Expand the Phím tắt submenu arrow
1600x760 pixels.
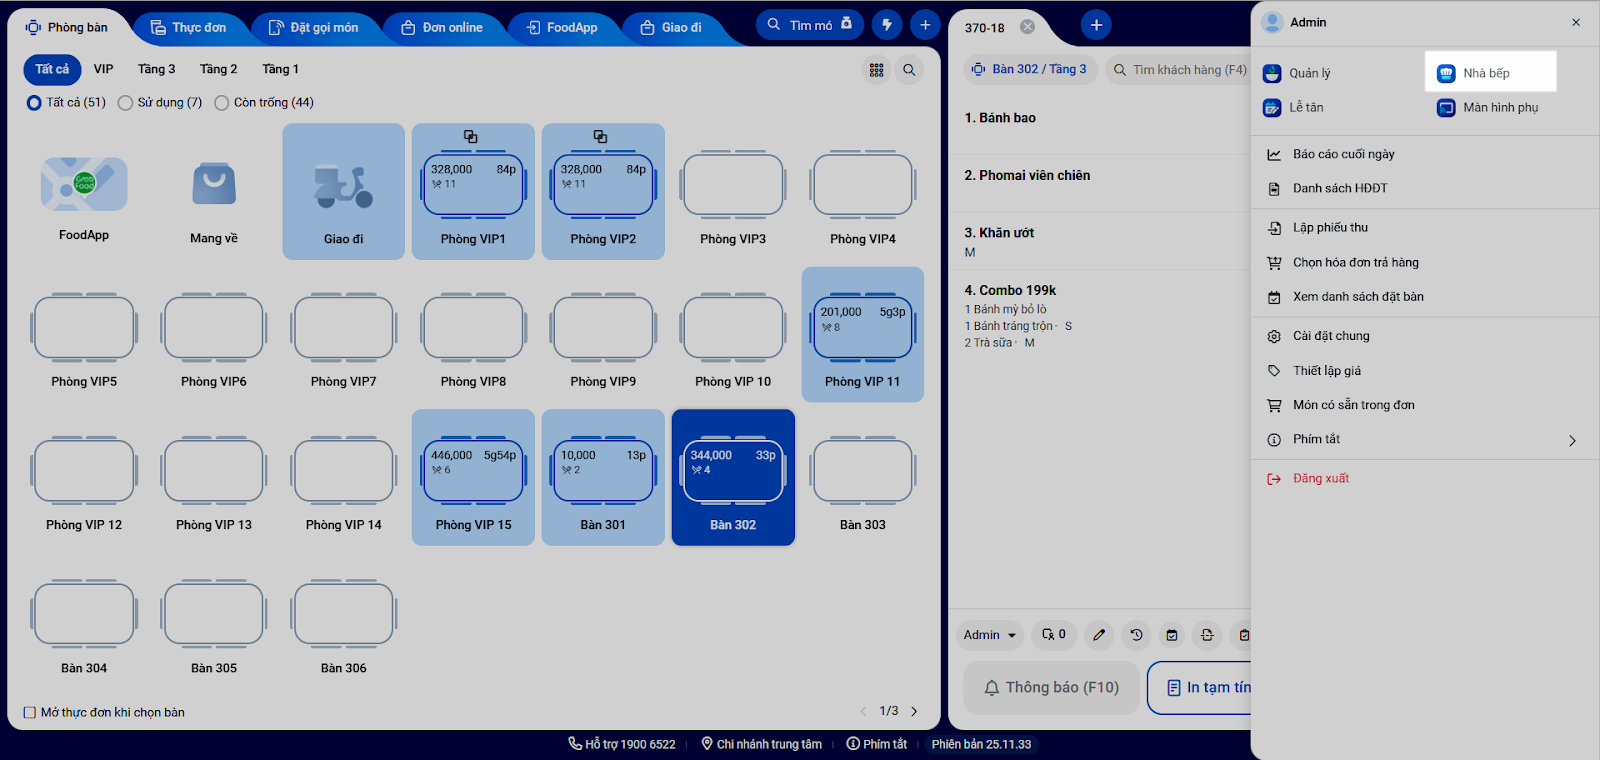1572,440
